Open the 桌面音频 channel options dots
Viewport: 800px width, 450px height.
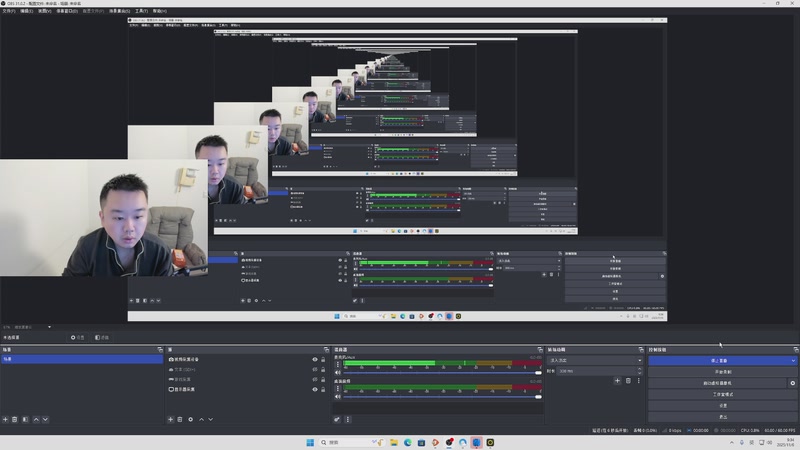point(337,388)
